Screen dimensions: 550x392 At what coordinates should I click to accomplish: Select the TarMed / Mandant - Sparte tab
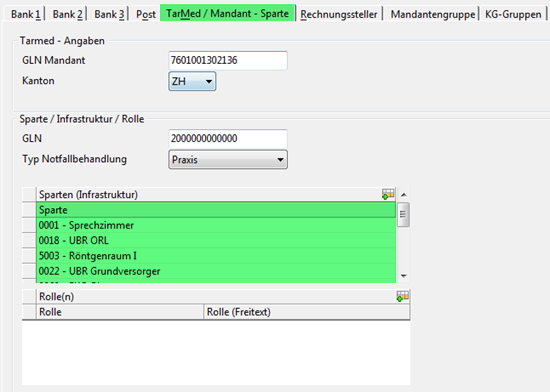[x=227, y=13]
